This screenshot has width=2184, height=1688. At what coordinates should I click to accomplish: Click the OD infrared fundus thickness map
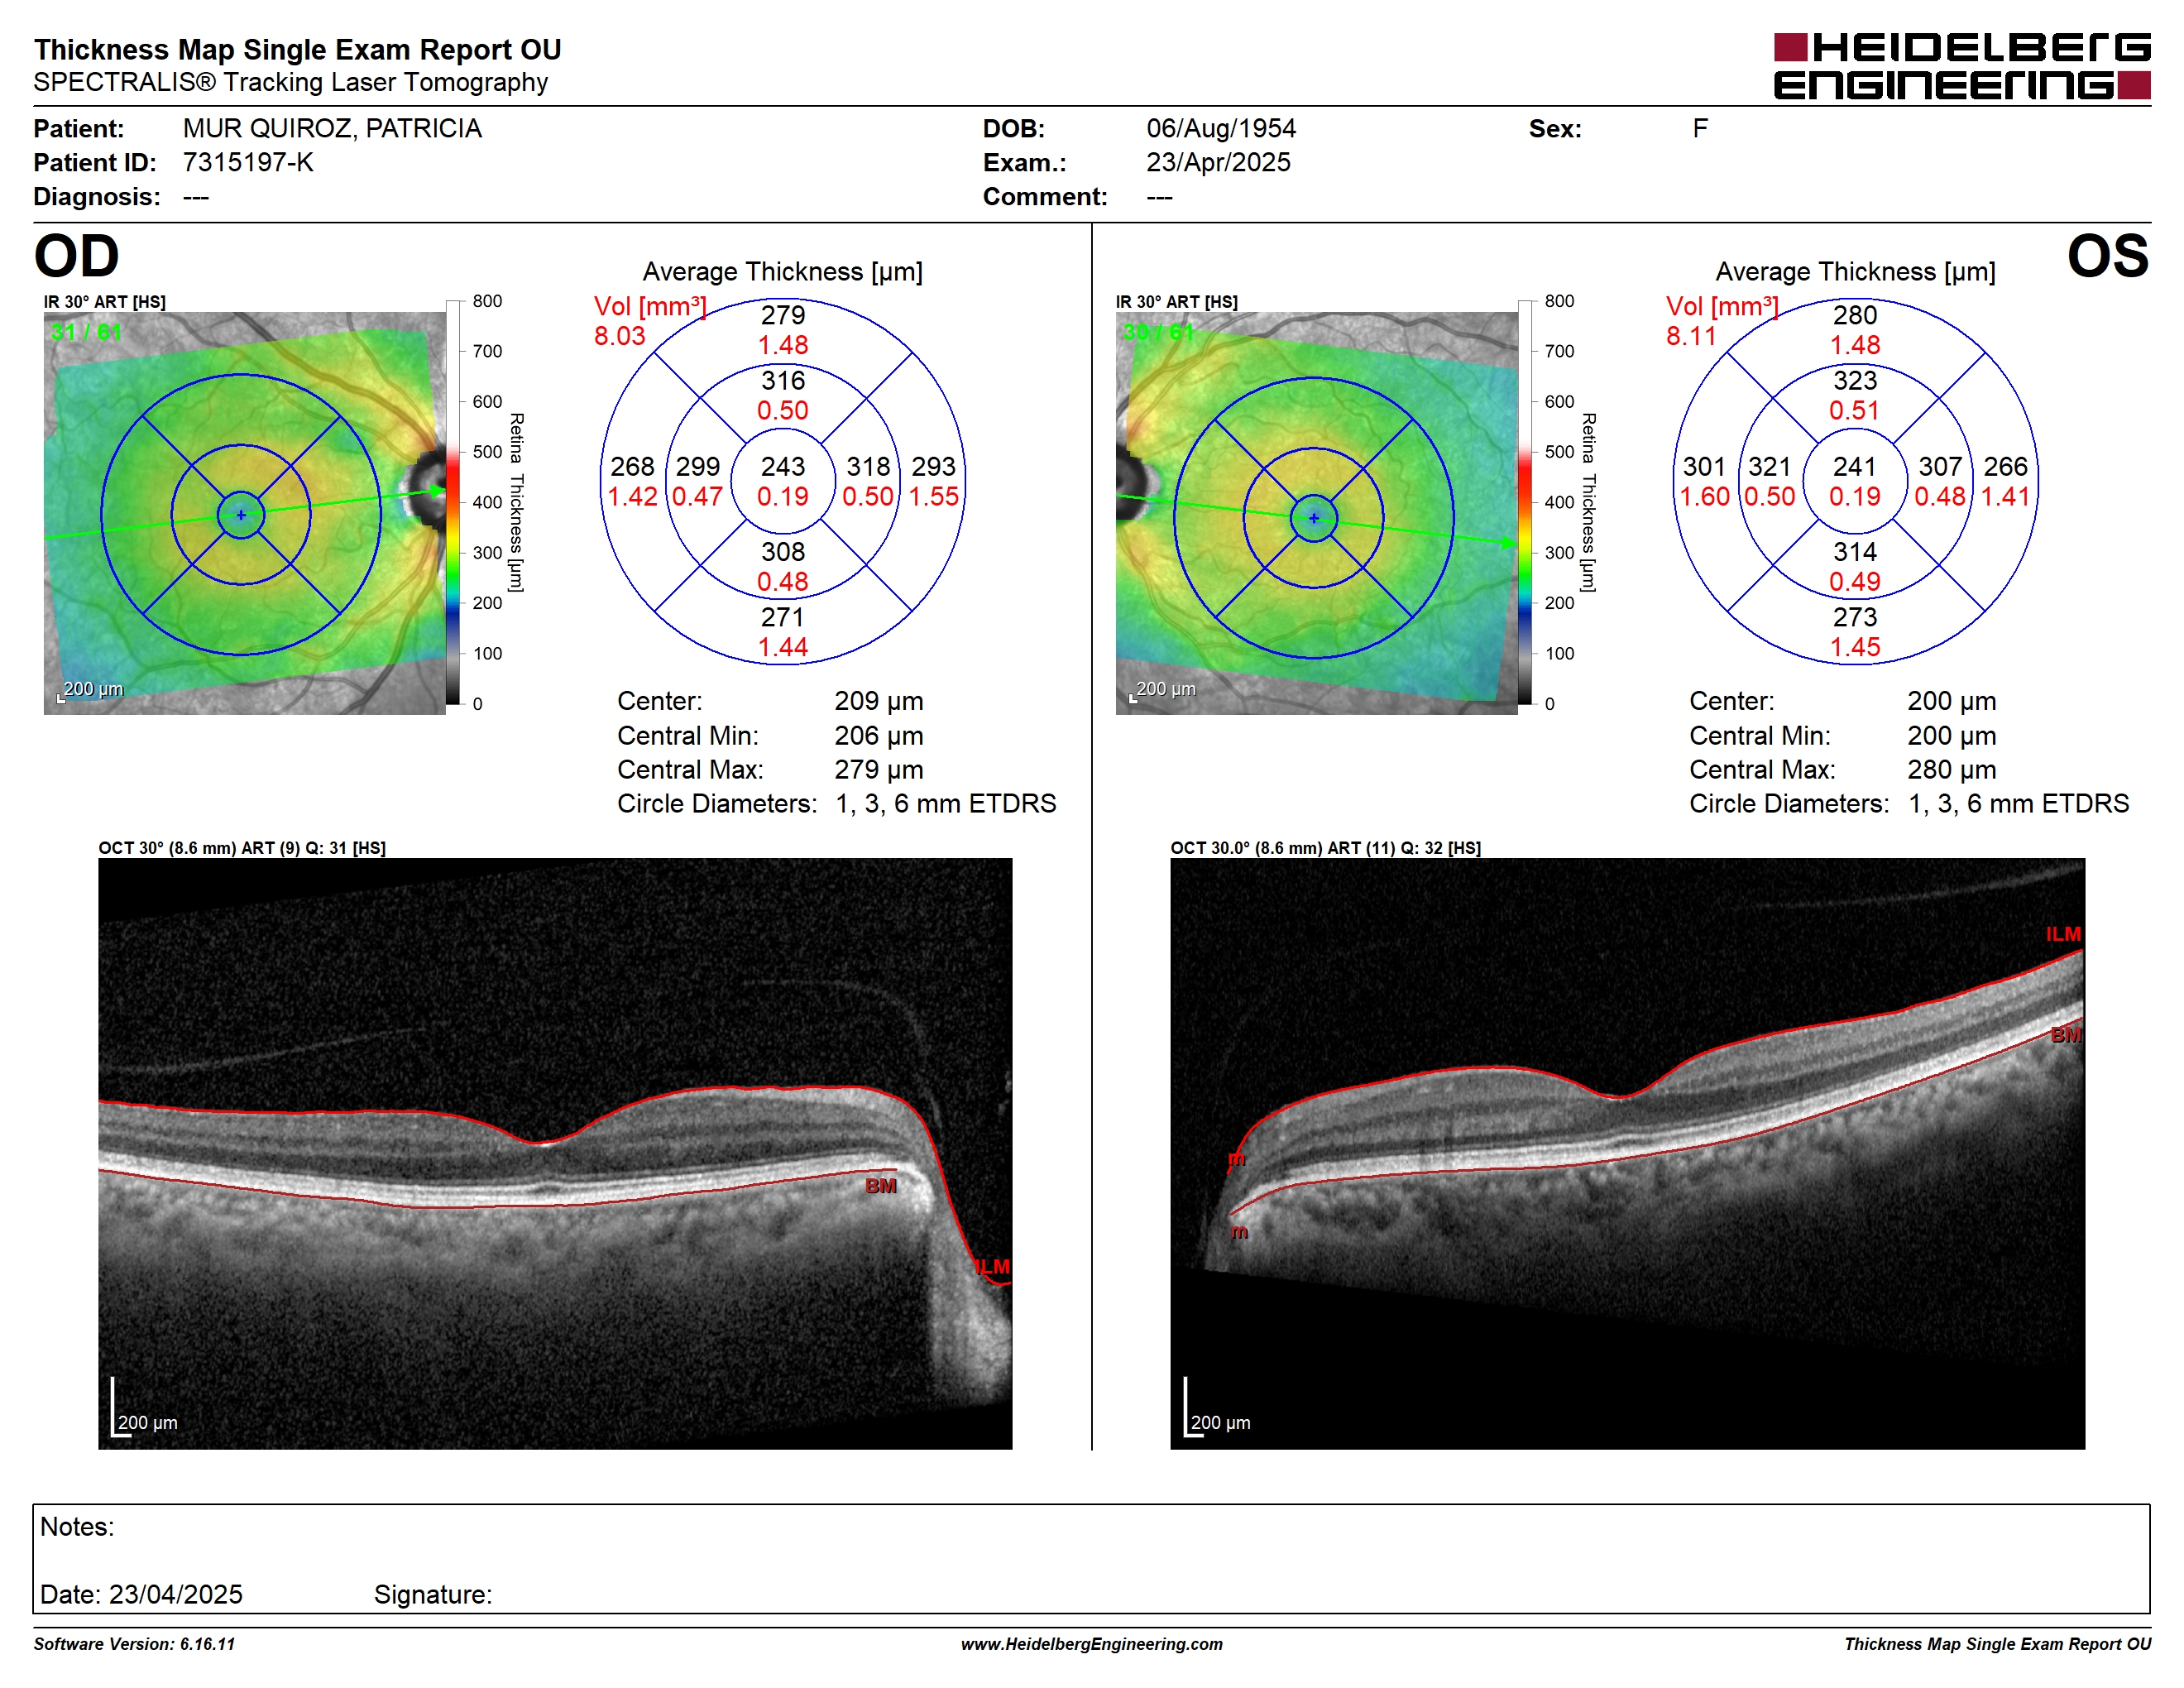click(245, 513)
